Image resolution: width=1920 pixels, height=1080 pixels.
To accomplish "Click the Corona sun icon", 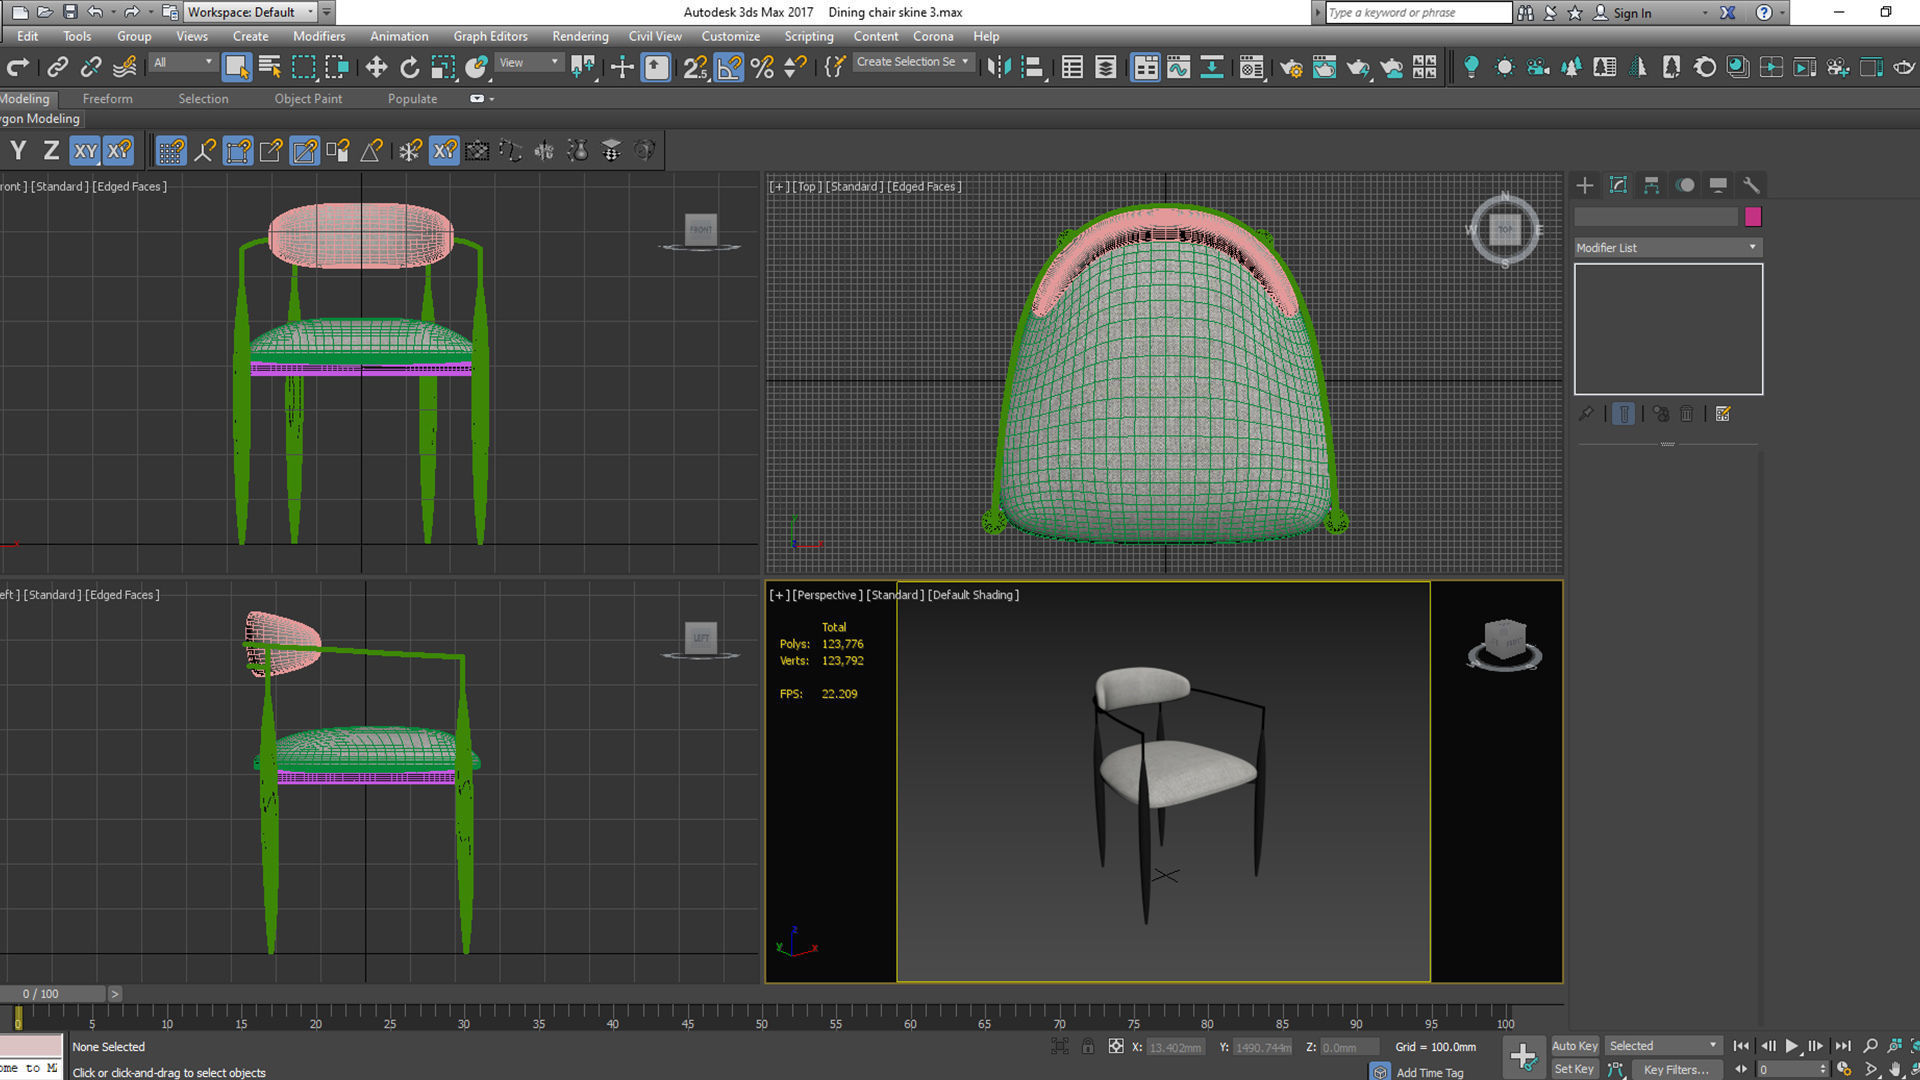I will (1504, 67).
